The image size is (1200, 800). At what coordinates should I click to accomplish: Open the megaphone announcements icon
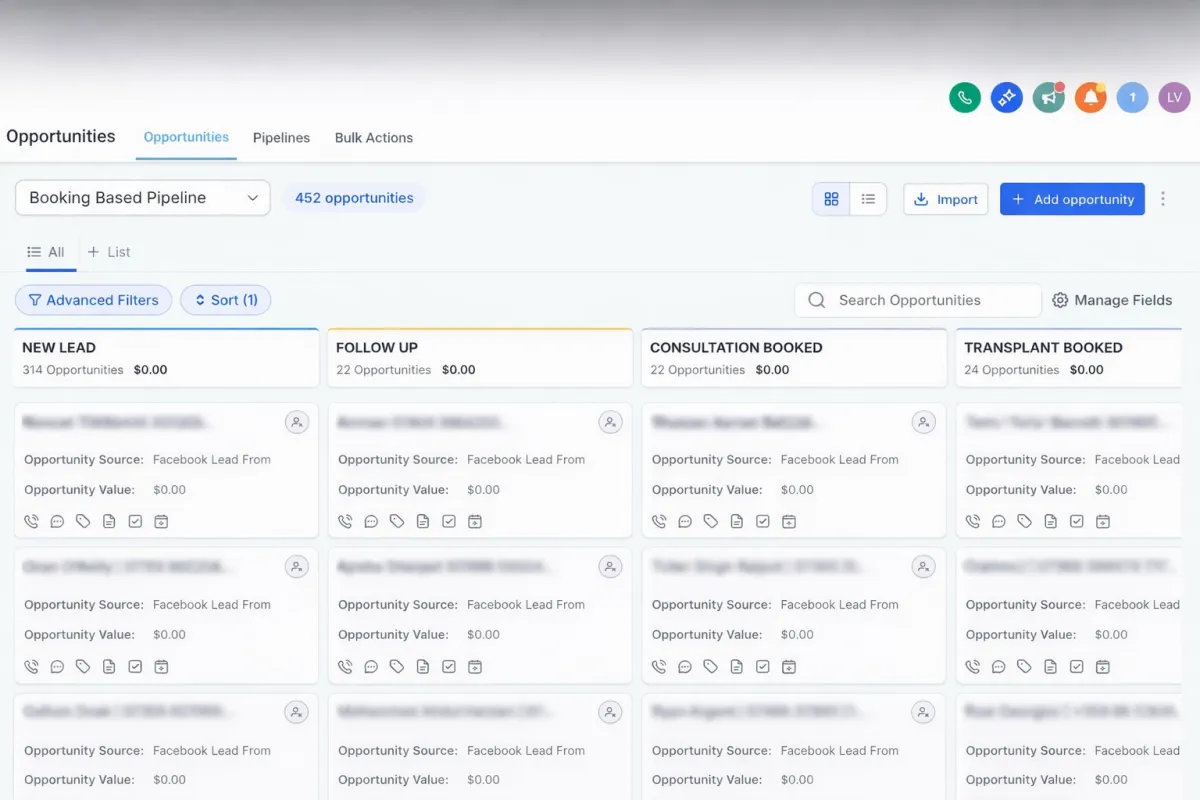1048,97
